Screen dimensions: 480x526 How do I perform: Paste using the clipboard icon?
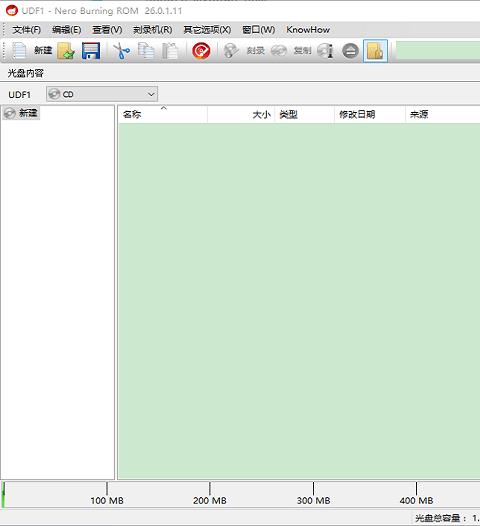pyautogui.click(x=170, y=51)
